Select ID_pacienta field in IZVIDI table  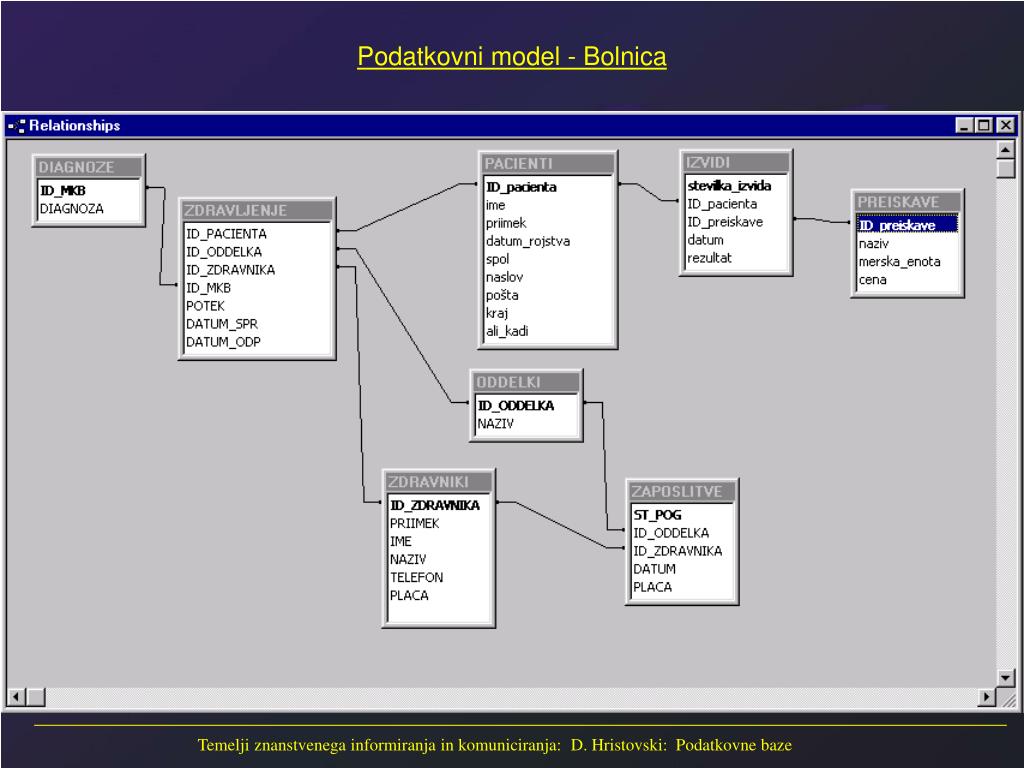point(722,204)
